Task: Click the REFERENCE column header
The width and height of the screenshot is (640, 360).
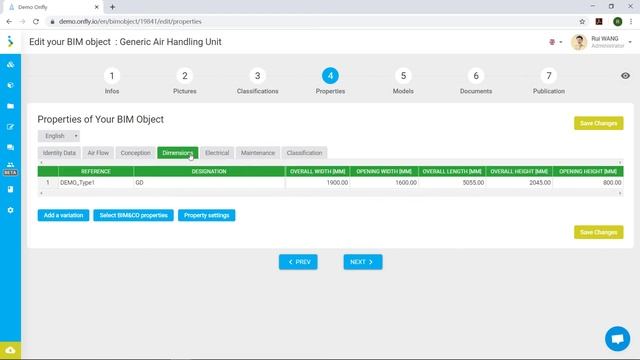Action: (x=96, y=171)
